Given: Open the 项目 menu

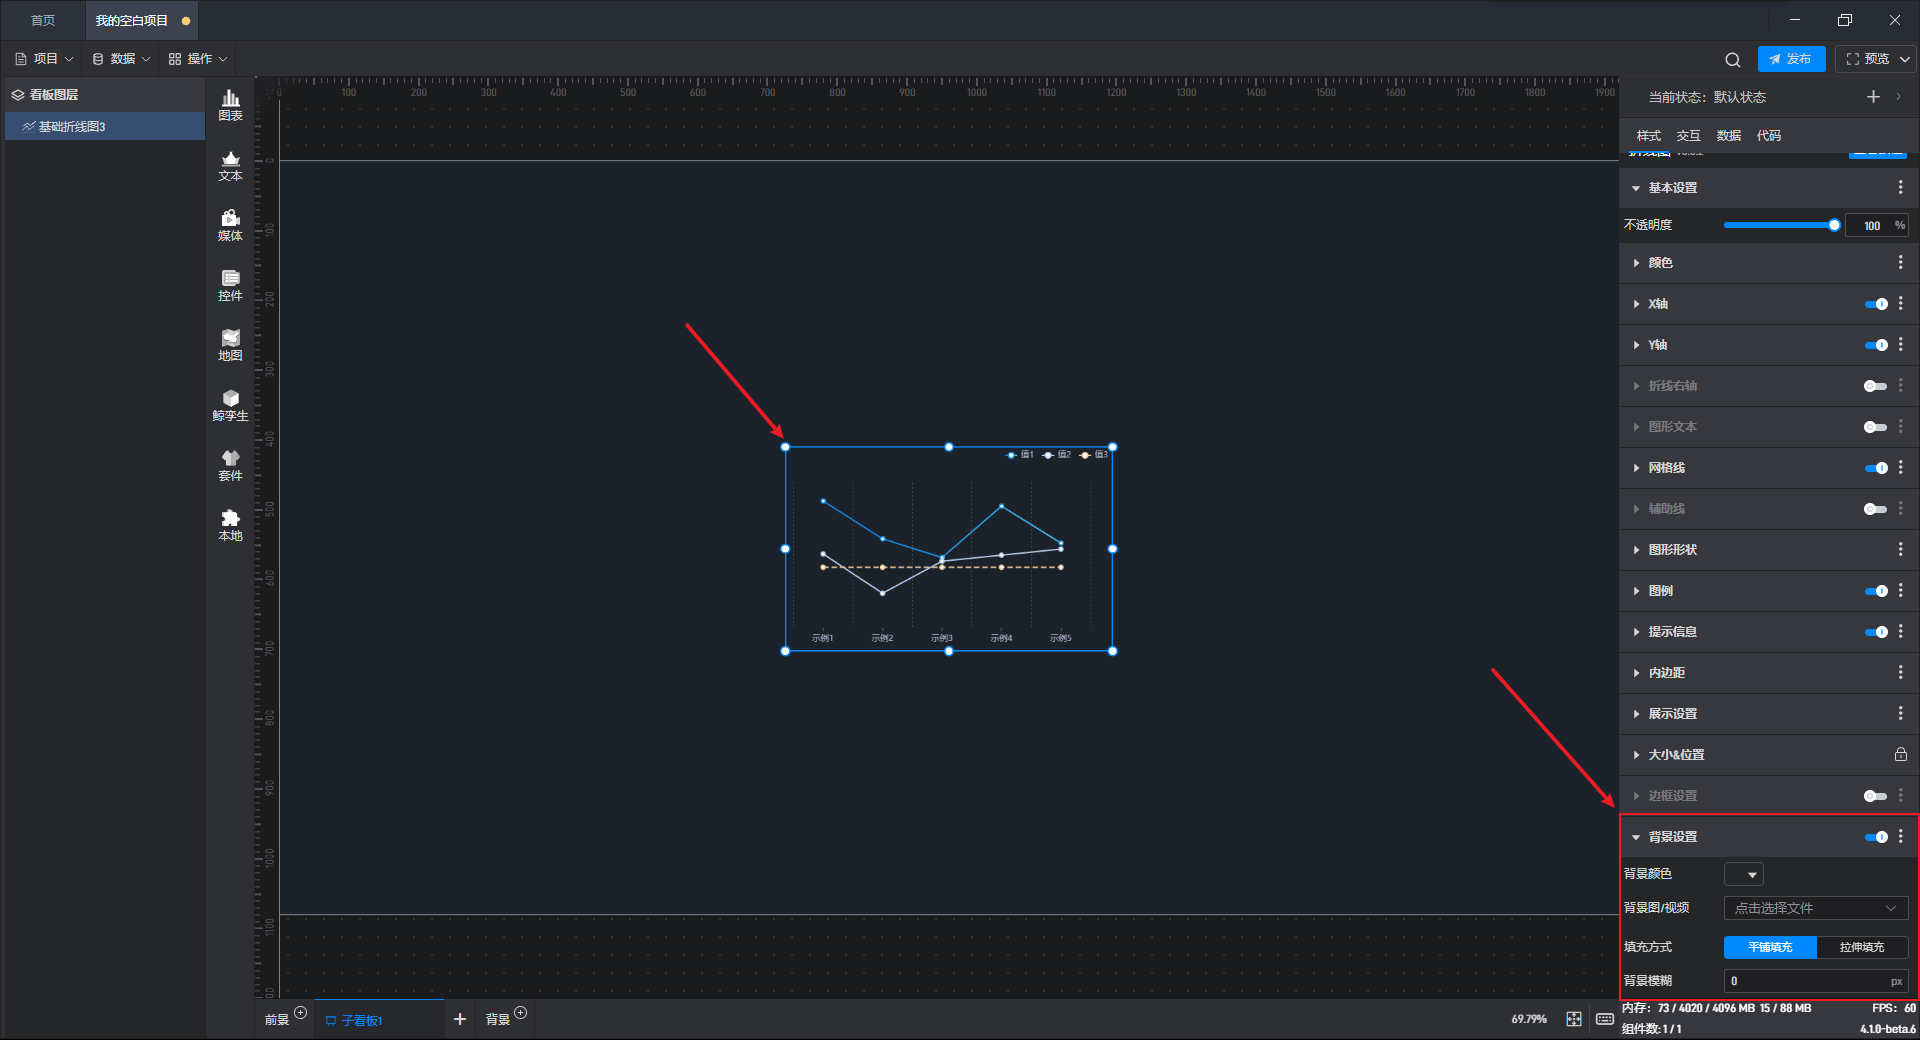Looking at the screenshot, I should (45, 59).
